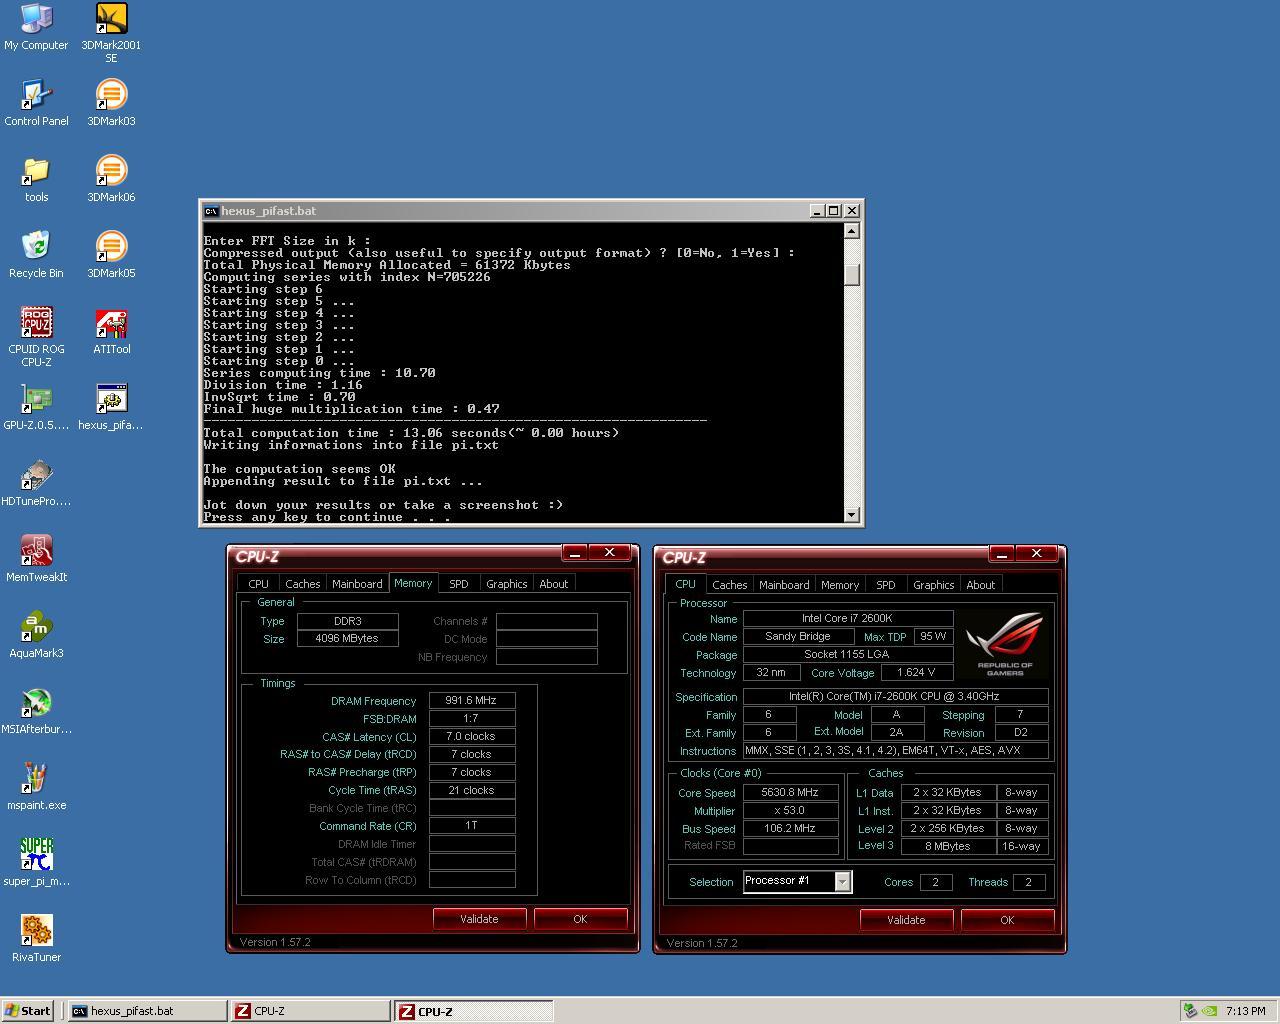Switch to CPU tab in Memory CPU-Z window

pyautogui.click(x=258, y=584)
